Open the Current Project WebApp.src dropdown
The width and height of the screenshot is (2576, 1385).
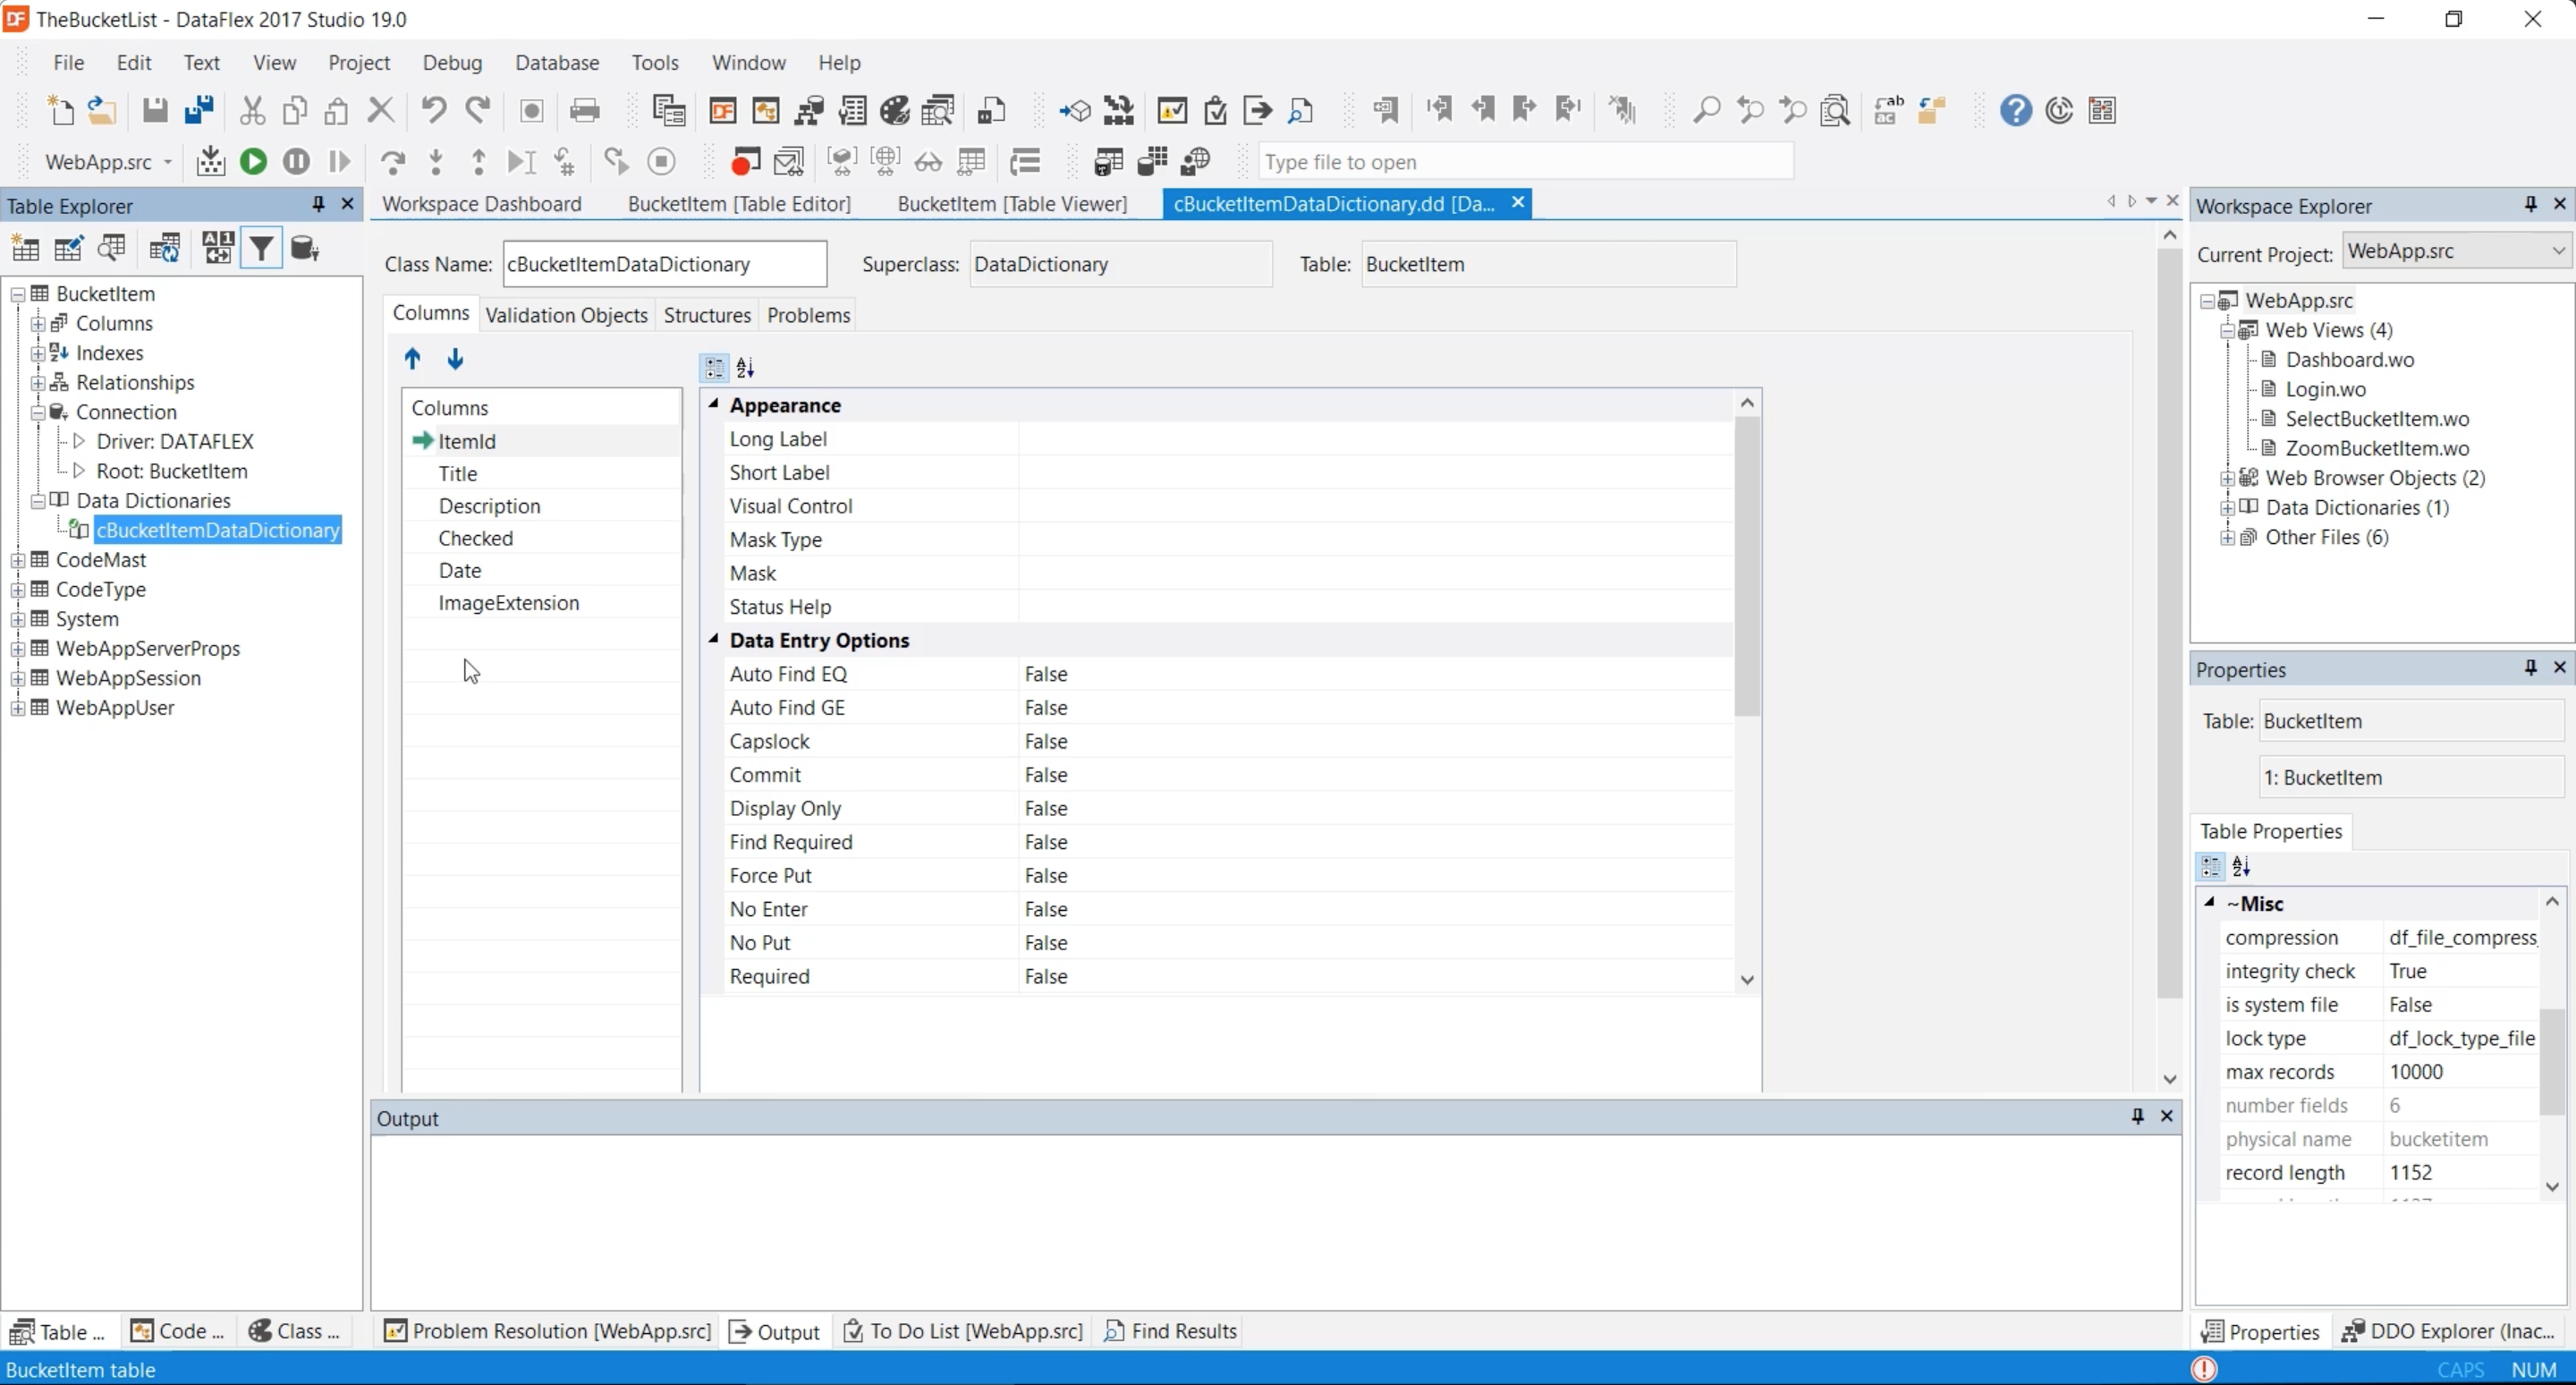coord(2557,251)
